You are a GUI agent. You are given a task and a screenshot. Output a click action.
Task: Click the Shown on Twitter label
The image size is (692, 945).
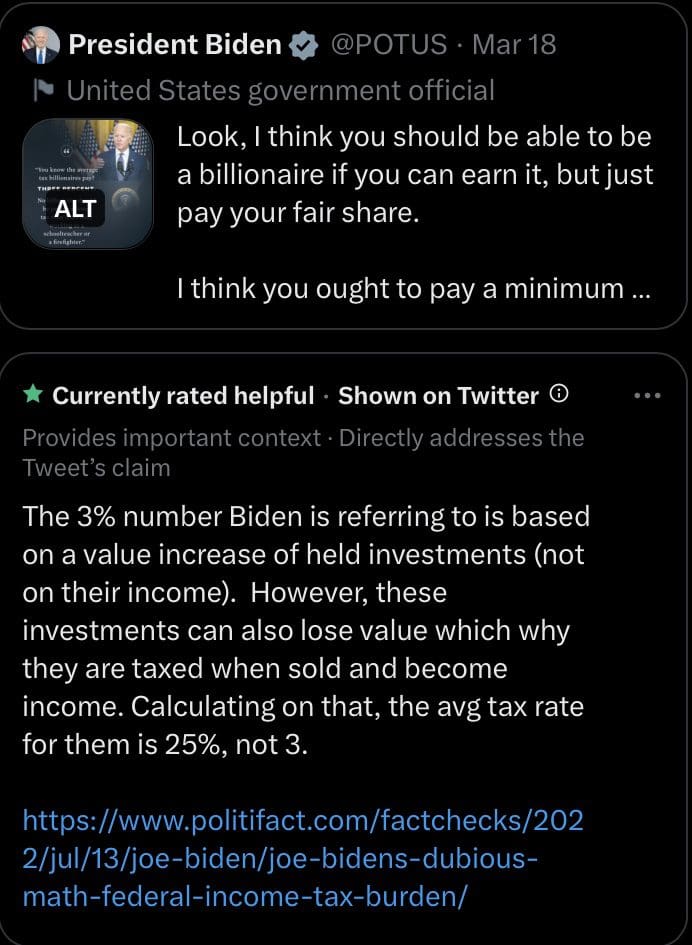coord(438,396)
